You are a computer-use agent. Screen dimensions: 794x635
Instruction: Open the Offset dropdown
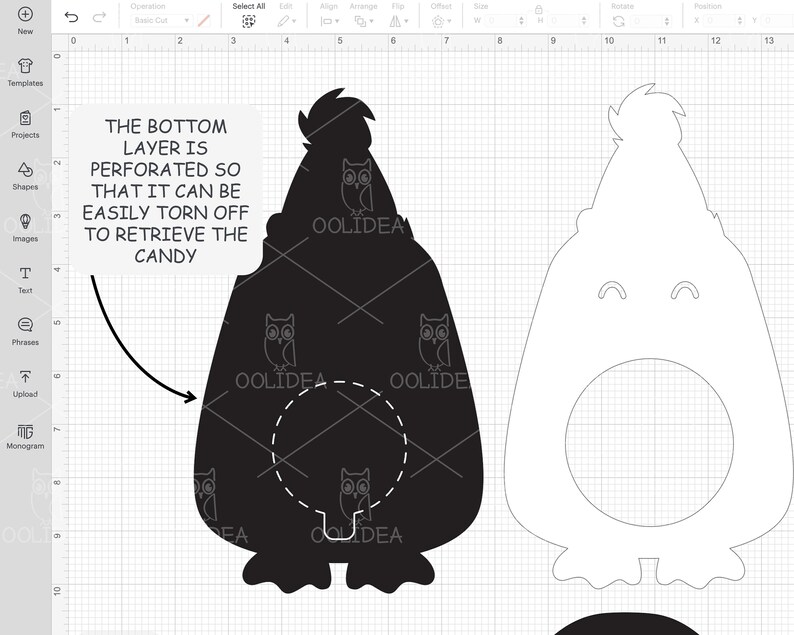[441, 21]
